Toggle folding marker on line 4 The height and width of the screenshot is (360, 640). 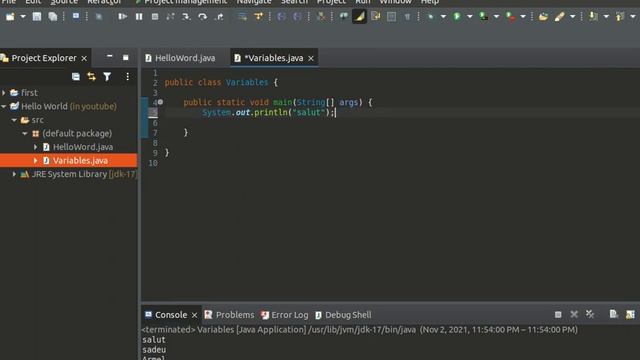click(160, 102)
